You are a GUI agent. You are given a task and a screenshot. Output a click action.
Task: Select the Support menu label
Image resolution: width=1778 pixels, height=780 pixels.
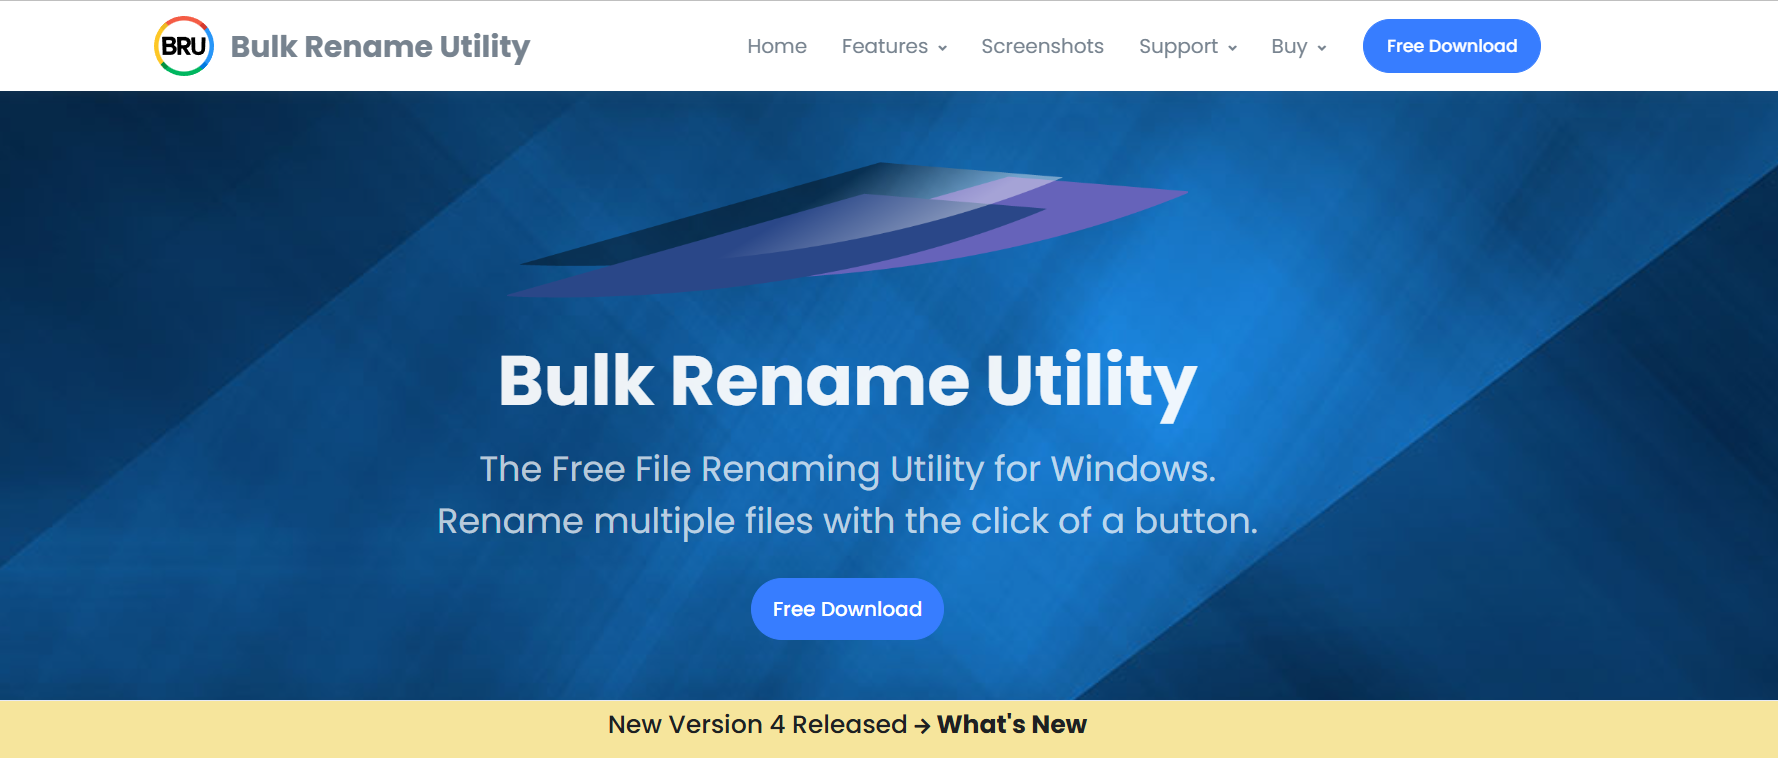[x=1177, y=46]
